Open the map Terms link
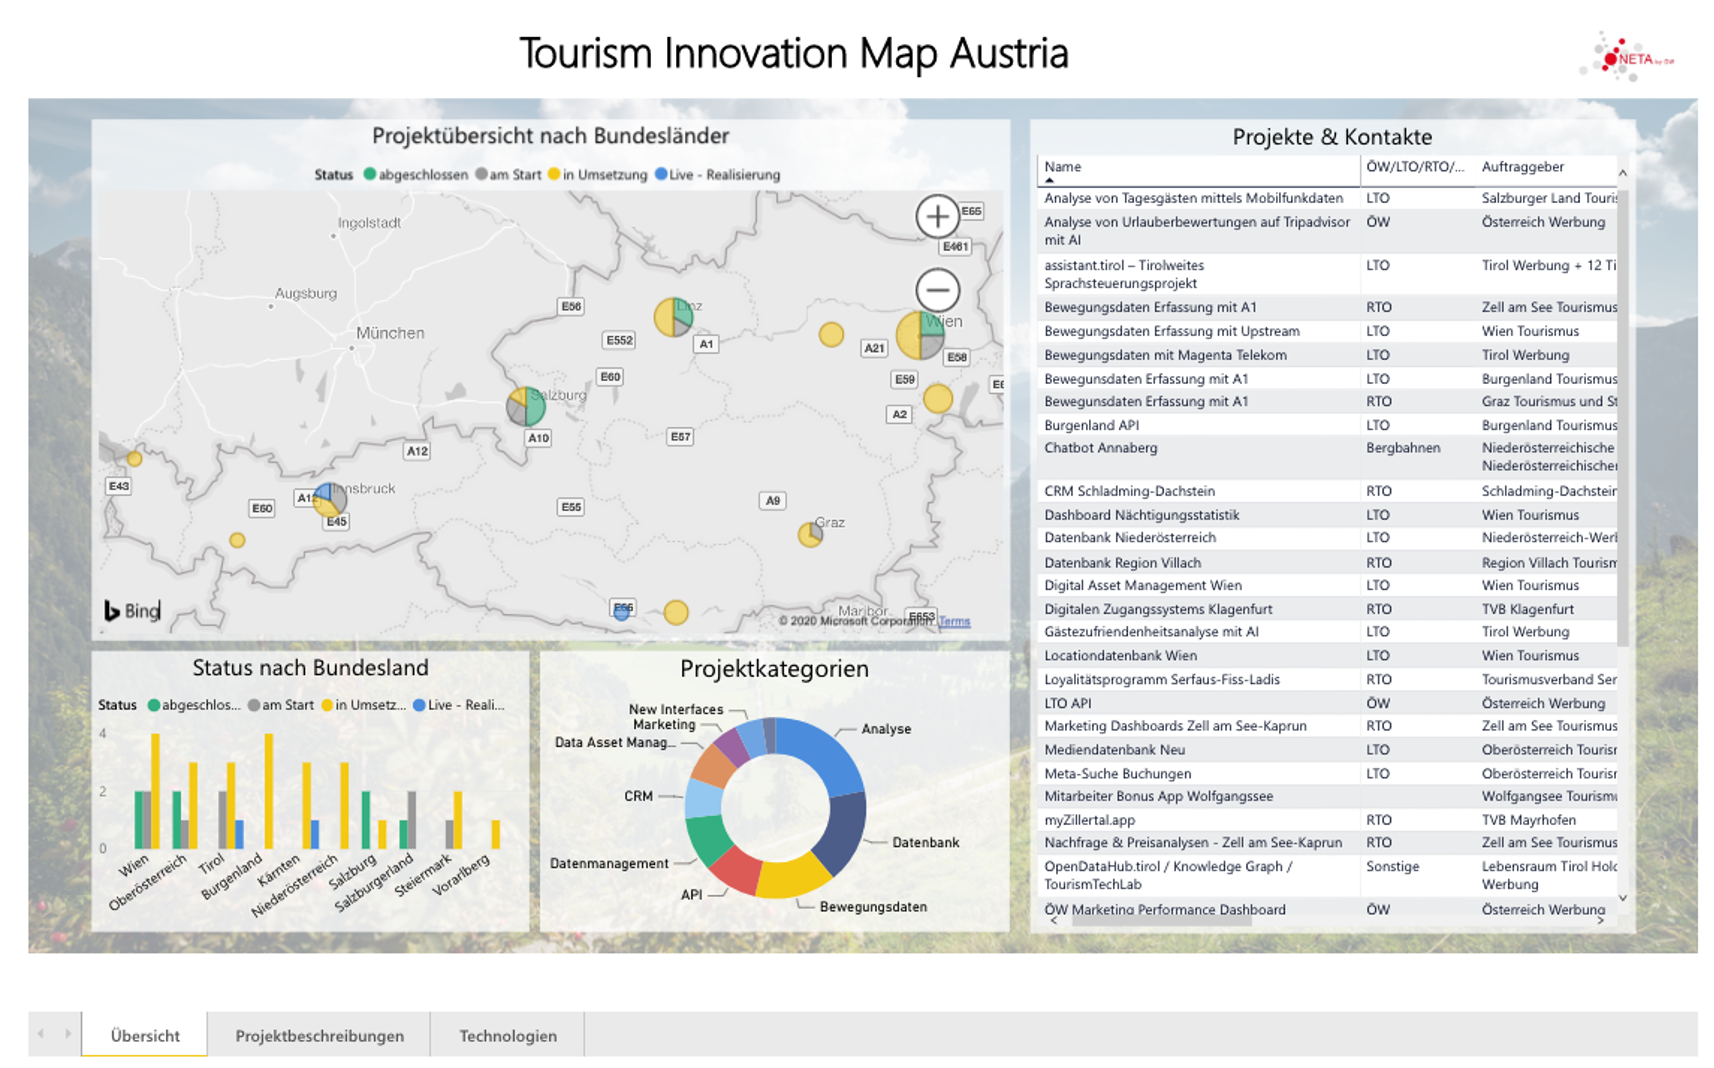 coord(954,621)
